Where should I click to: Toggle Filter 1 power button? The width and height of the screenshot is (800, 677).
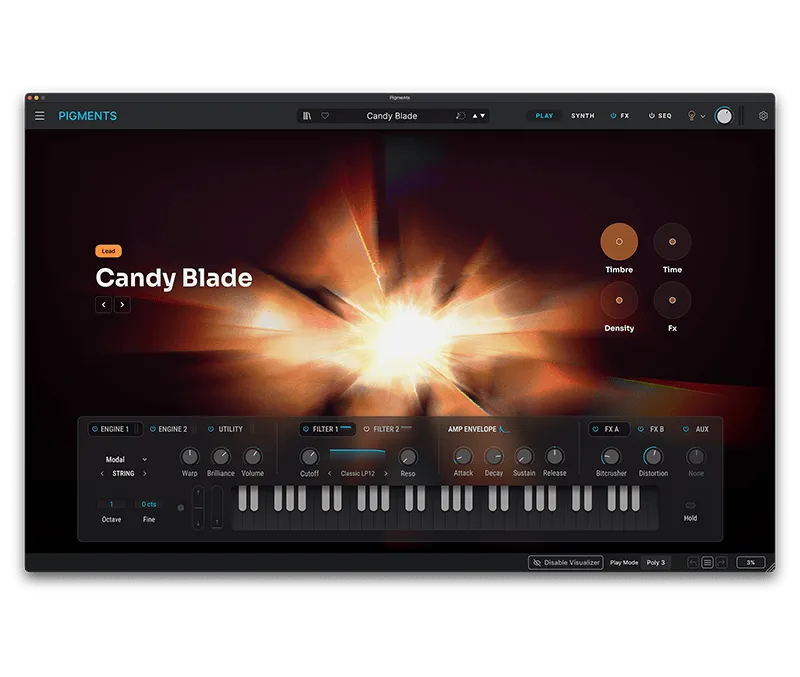point(306,429)
